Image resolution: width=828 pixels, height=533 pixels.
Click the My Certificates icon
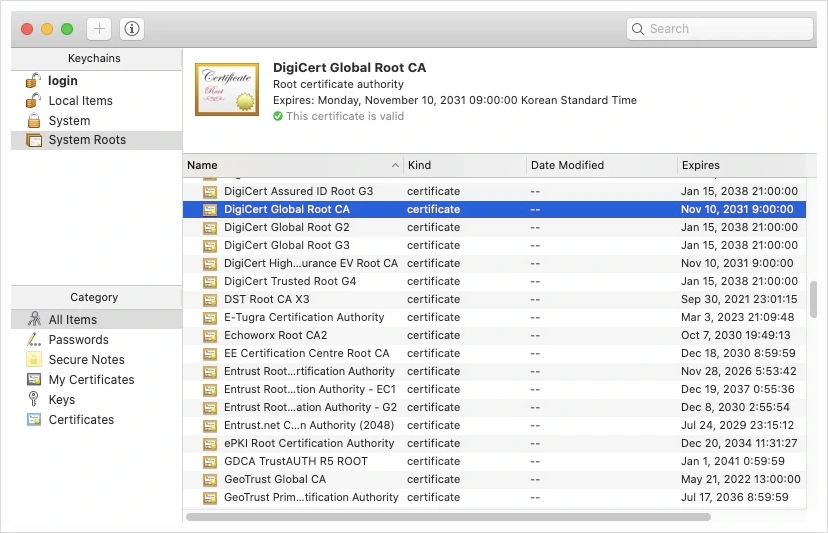click(x=34, y=379)
